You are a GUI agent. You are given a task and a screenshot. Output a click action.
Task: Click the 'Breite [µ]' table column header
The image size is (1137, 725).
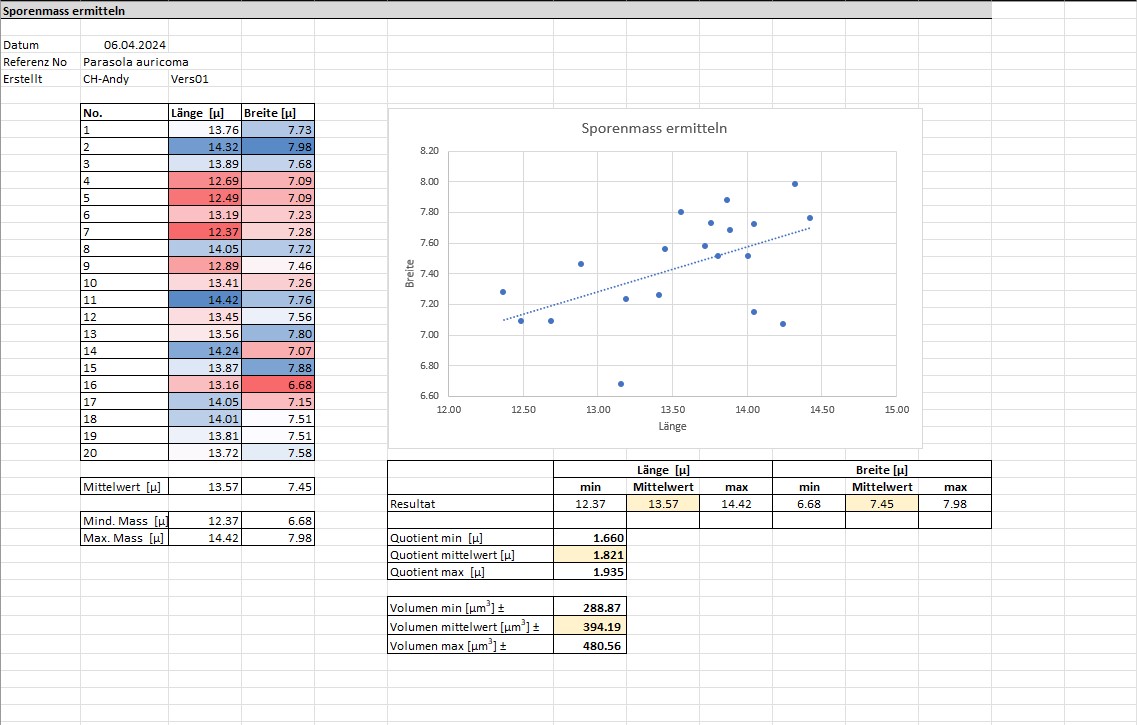(x=278, y=113)
